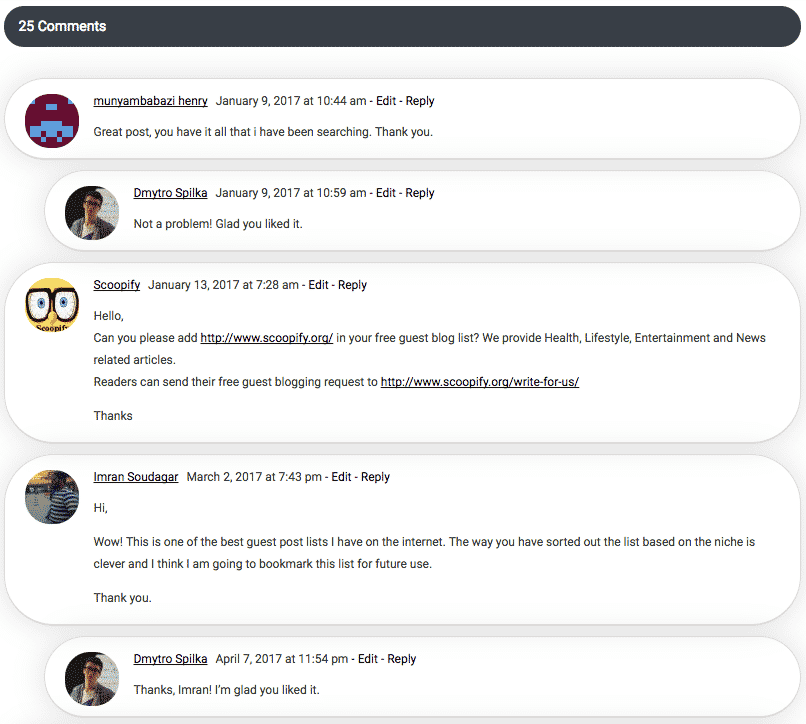806x724 pixels.
Task: Click Imran Soudagar's profile picture
Action: pyautogui.click(x=52, y=497)
